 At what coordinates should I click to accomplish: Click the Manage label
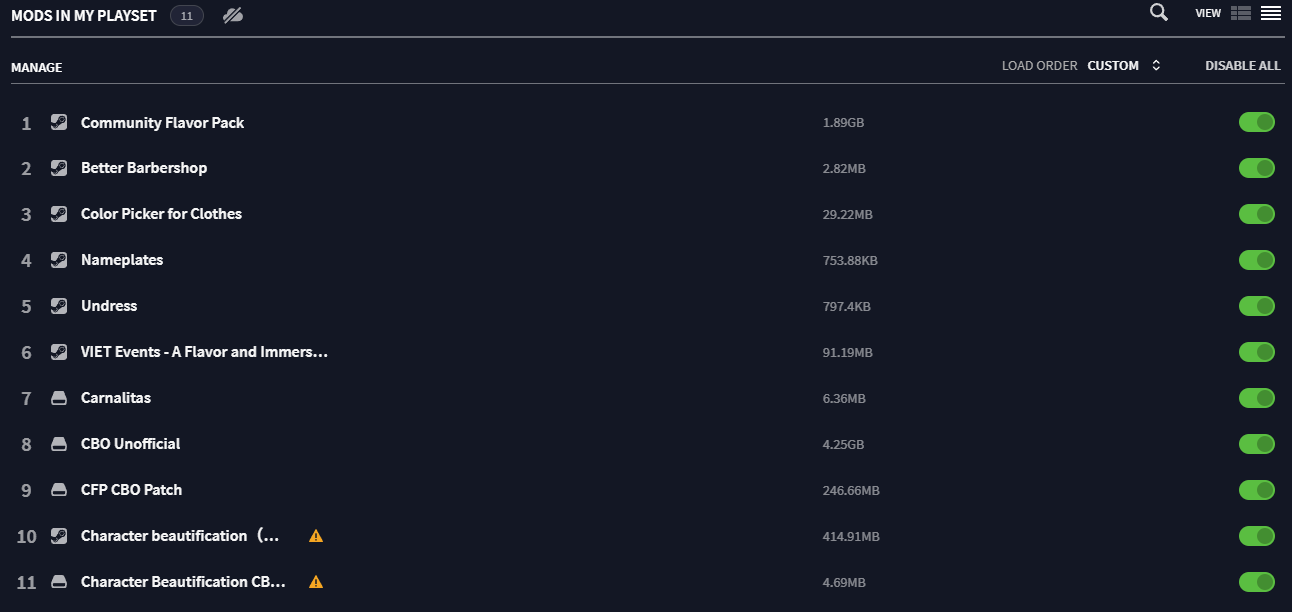[x=37, y=68]
